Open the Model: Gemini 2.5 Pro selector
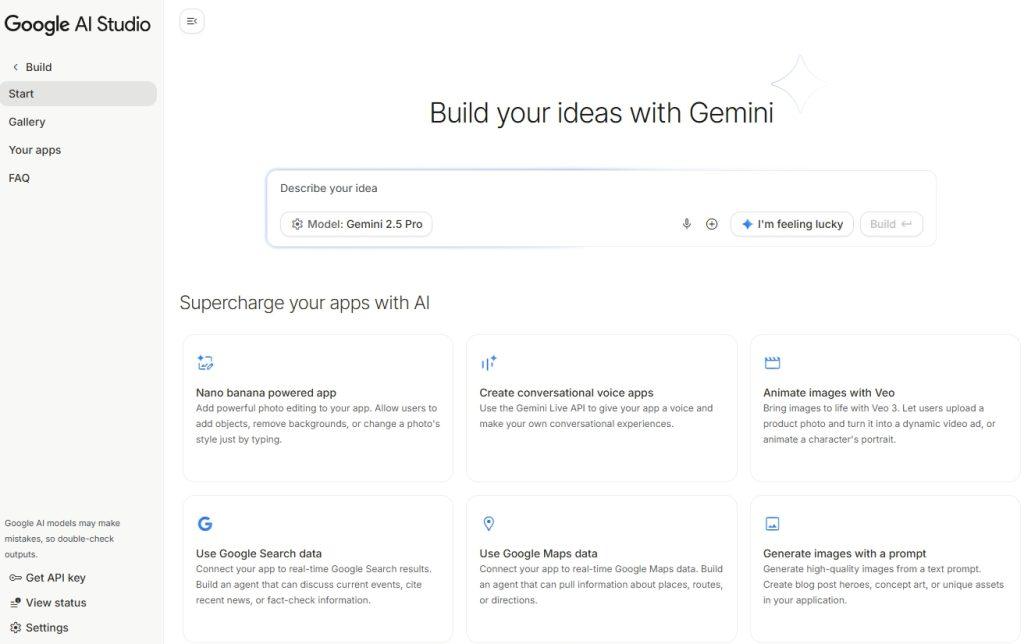This screenshot has width=1024, height=644. point(356,224)
